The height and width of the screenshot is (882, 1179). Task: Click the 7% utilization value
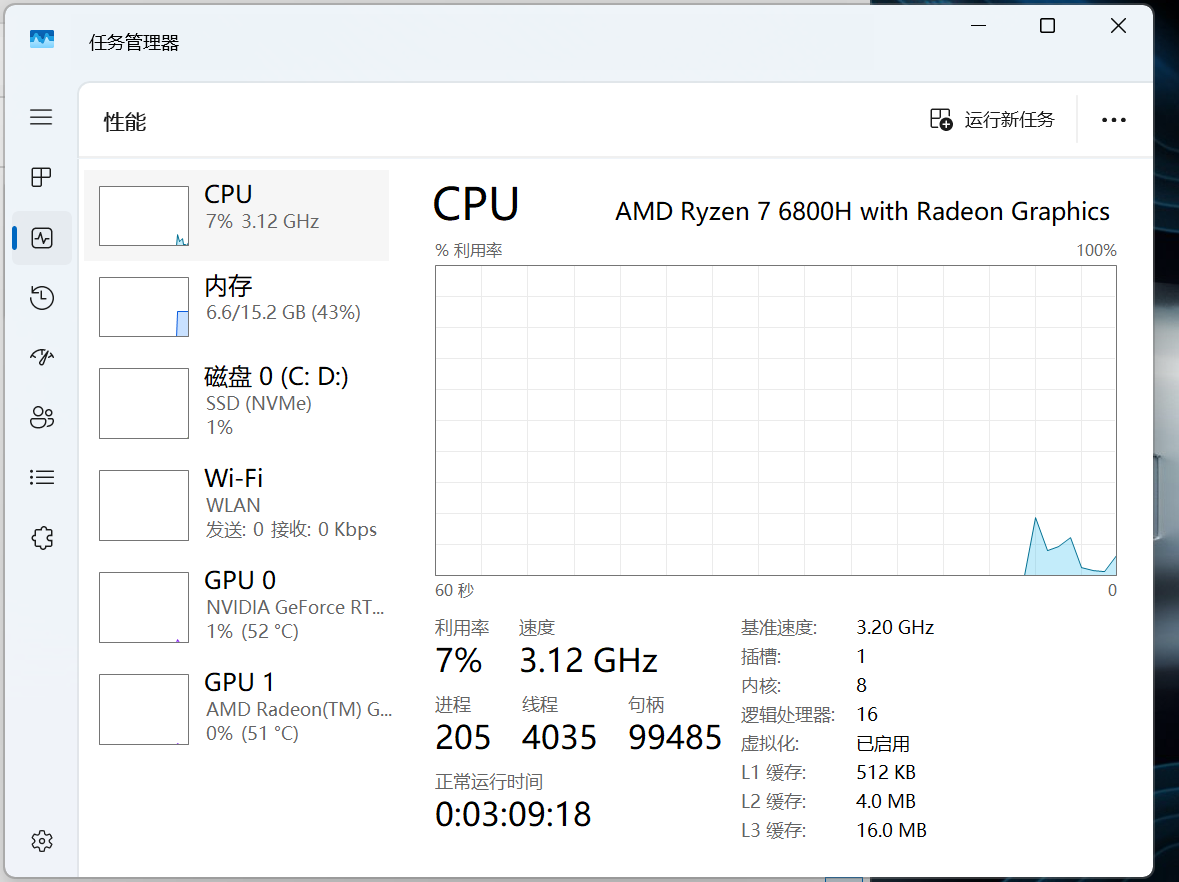click(459, 660)
